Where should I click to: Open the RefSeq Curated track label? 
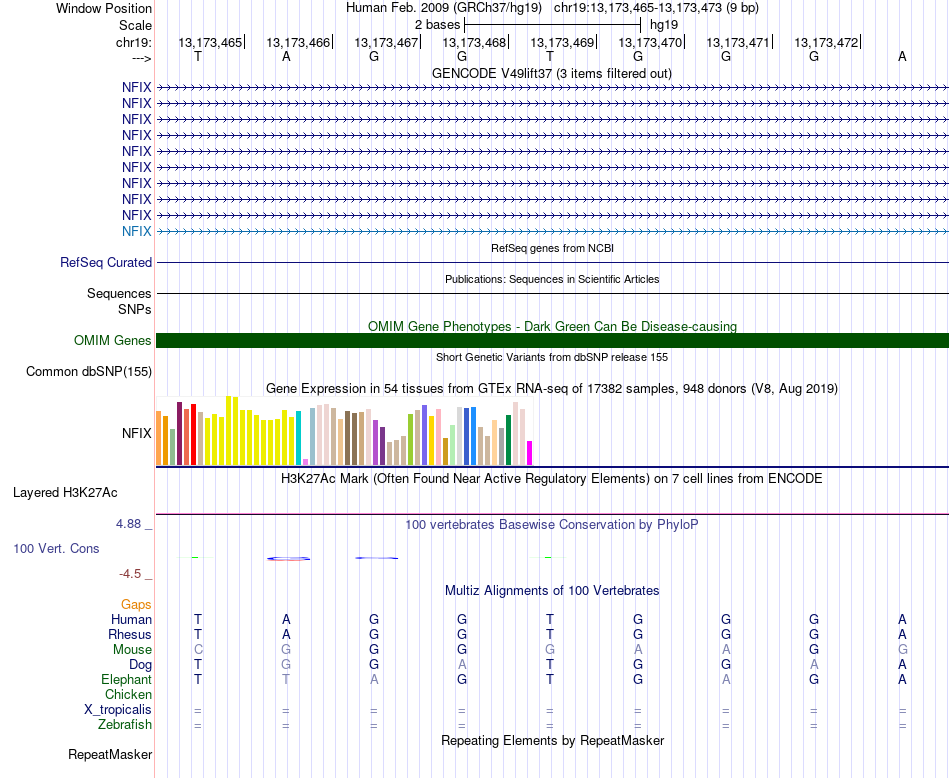(106, 263)
